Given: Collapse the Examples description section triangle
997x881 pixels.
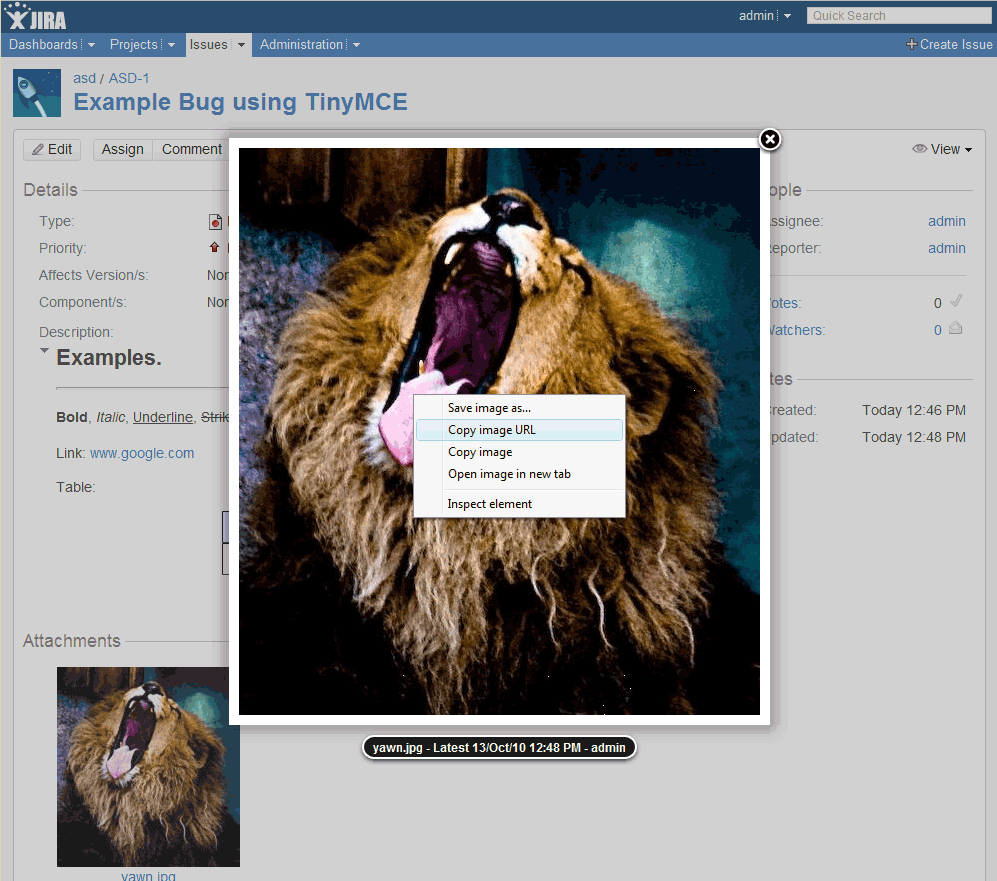Looking at the screenshot, I should pyautogui.click(x=43, y=351).
